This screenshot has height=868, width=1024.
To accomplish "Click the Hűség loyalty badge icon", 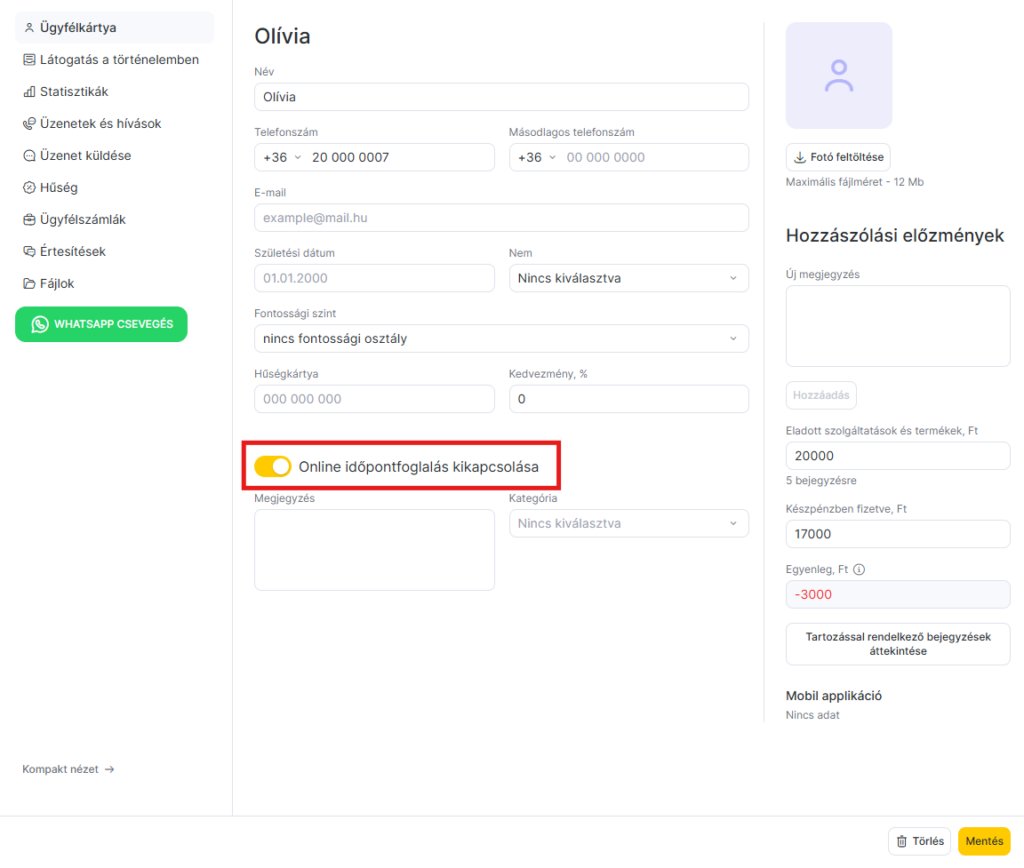I will 29,188.
